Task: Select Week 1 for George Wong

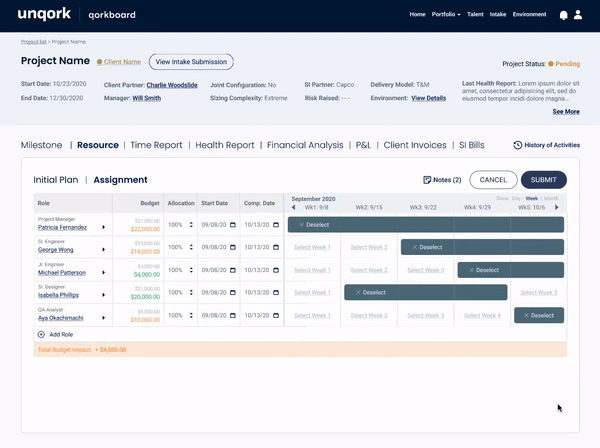Action: pos(312,247)
